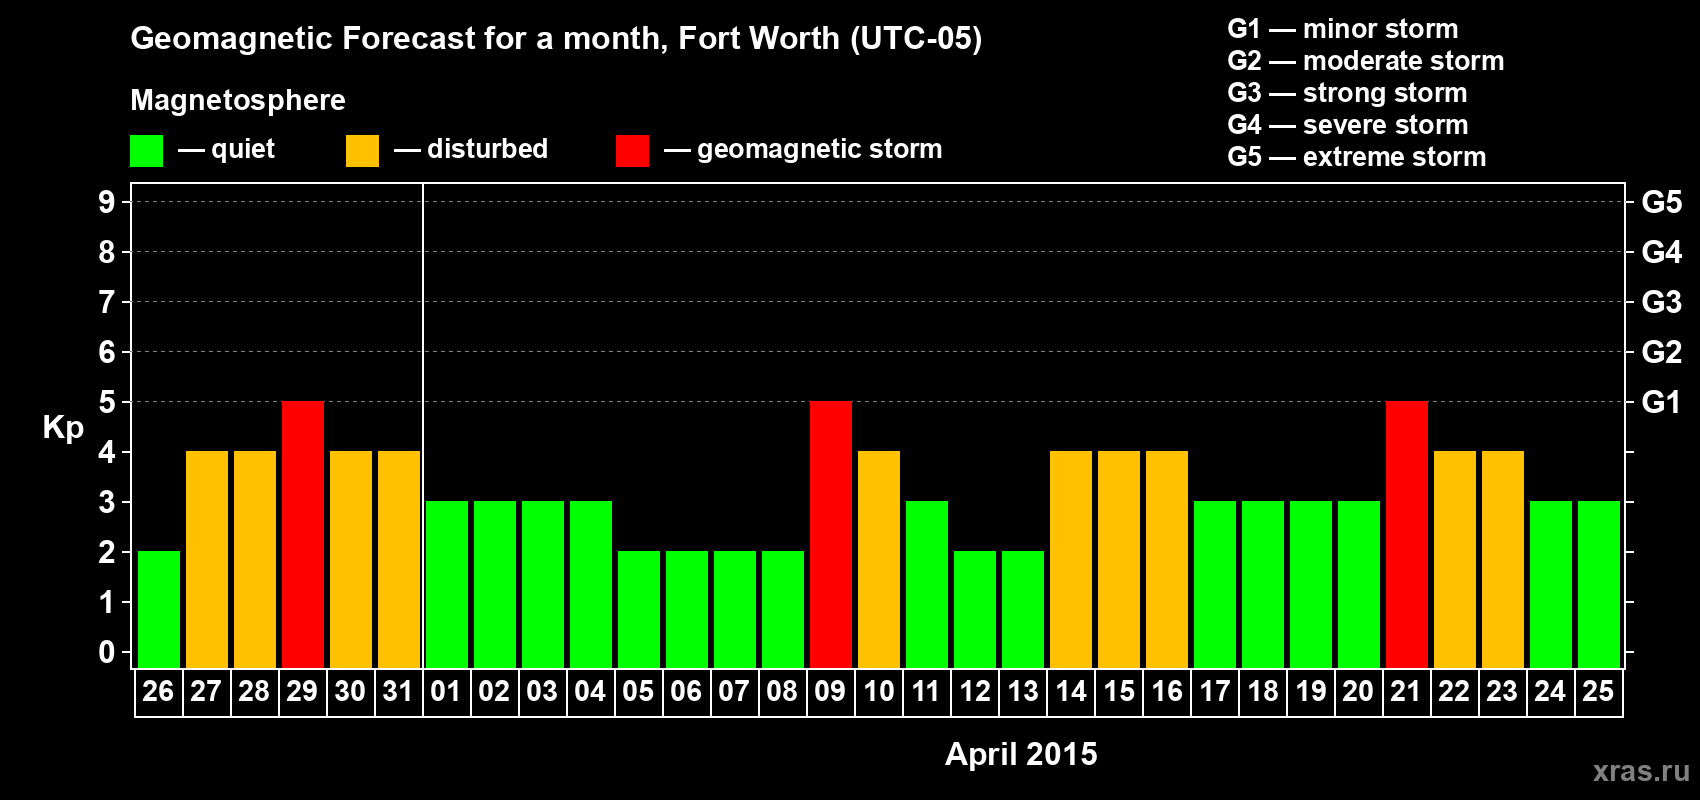This screenshot has width=1700, height=800.
Task: Click 'G2 — moderate storm' legend text
Action: (x=1366, y=61)
